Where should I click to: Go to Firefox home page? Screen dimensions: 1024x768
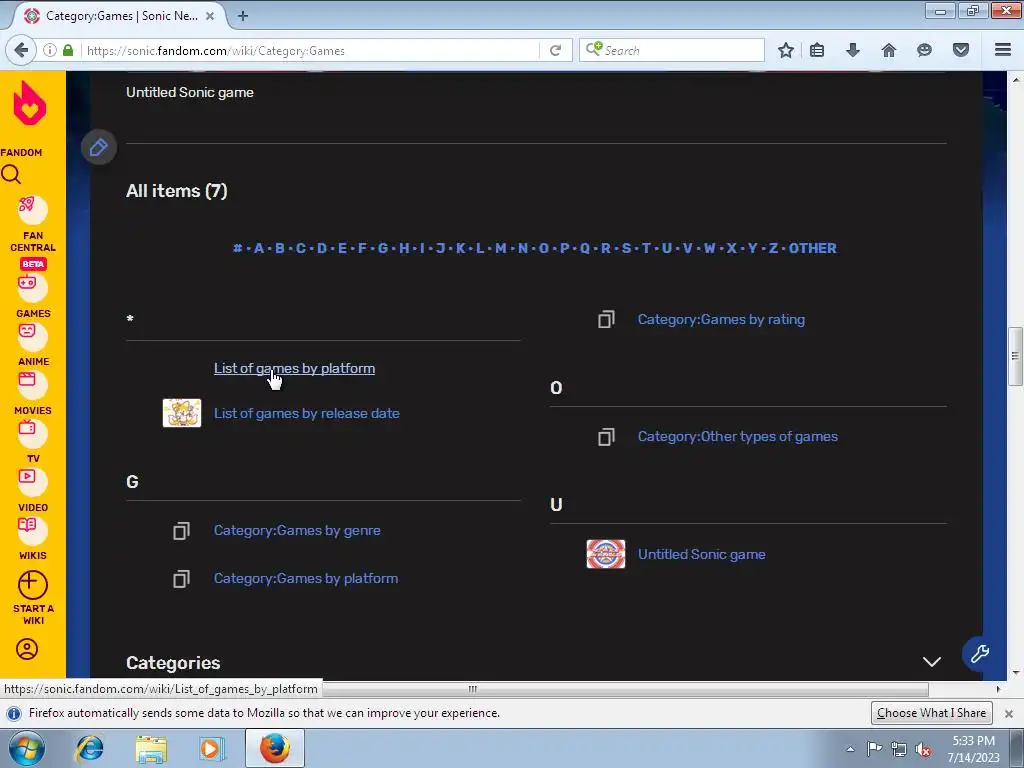(x=888, y=50)
